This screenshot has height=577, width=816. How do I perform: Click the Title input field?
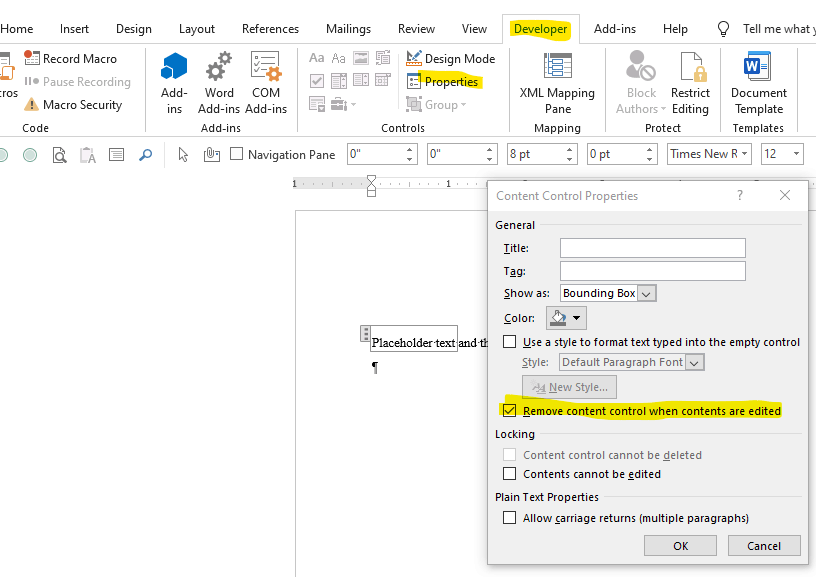point(653,248)
